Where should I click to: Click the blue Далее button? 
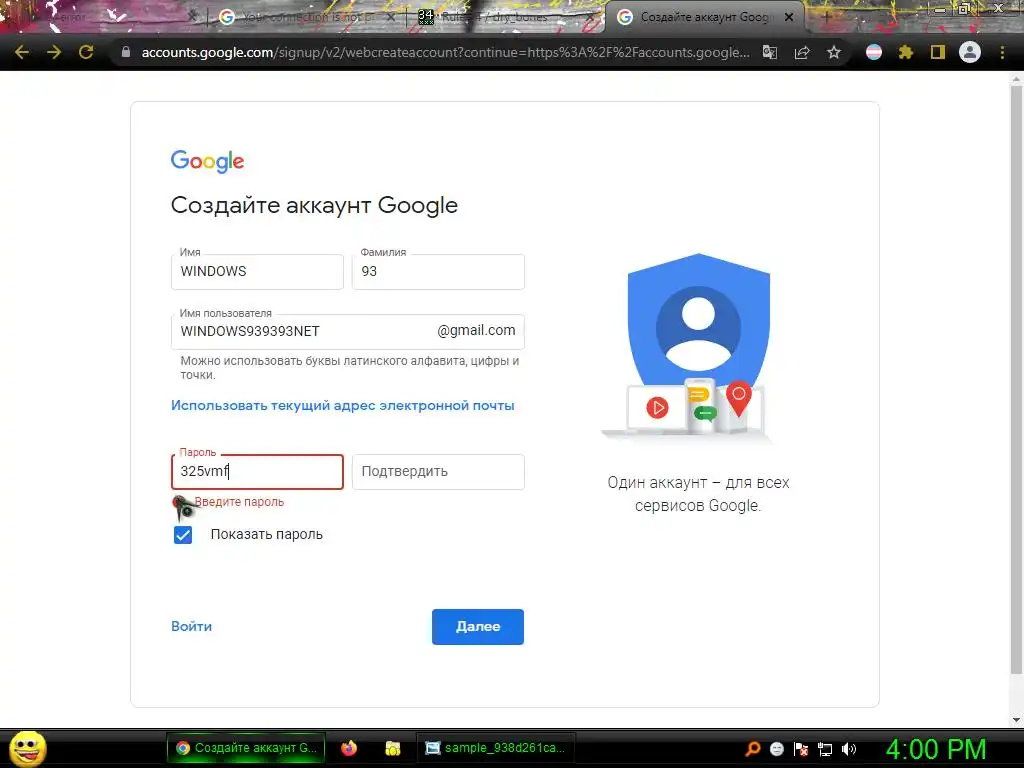pyautogui.click(x=478, y=627)
